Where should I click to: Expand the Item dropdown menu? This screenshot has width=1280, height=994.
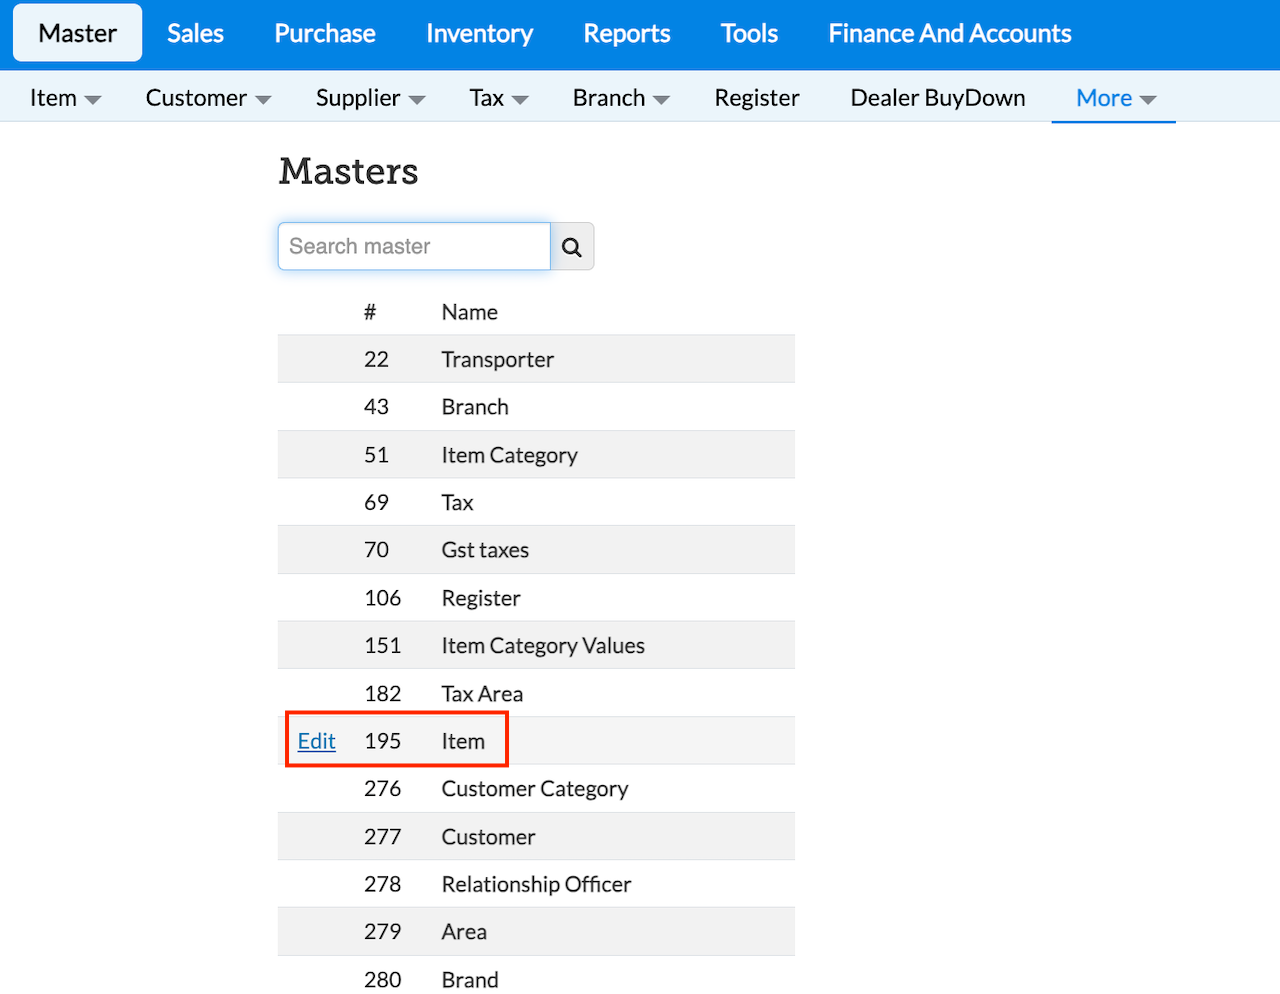(x=65, y=98)
